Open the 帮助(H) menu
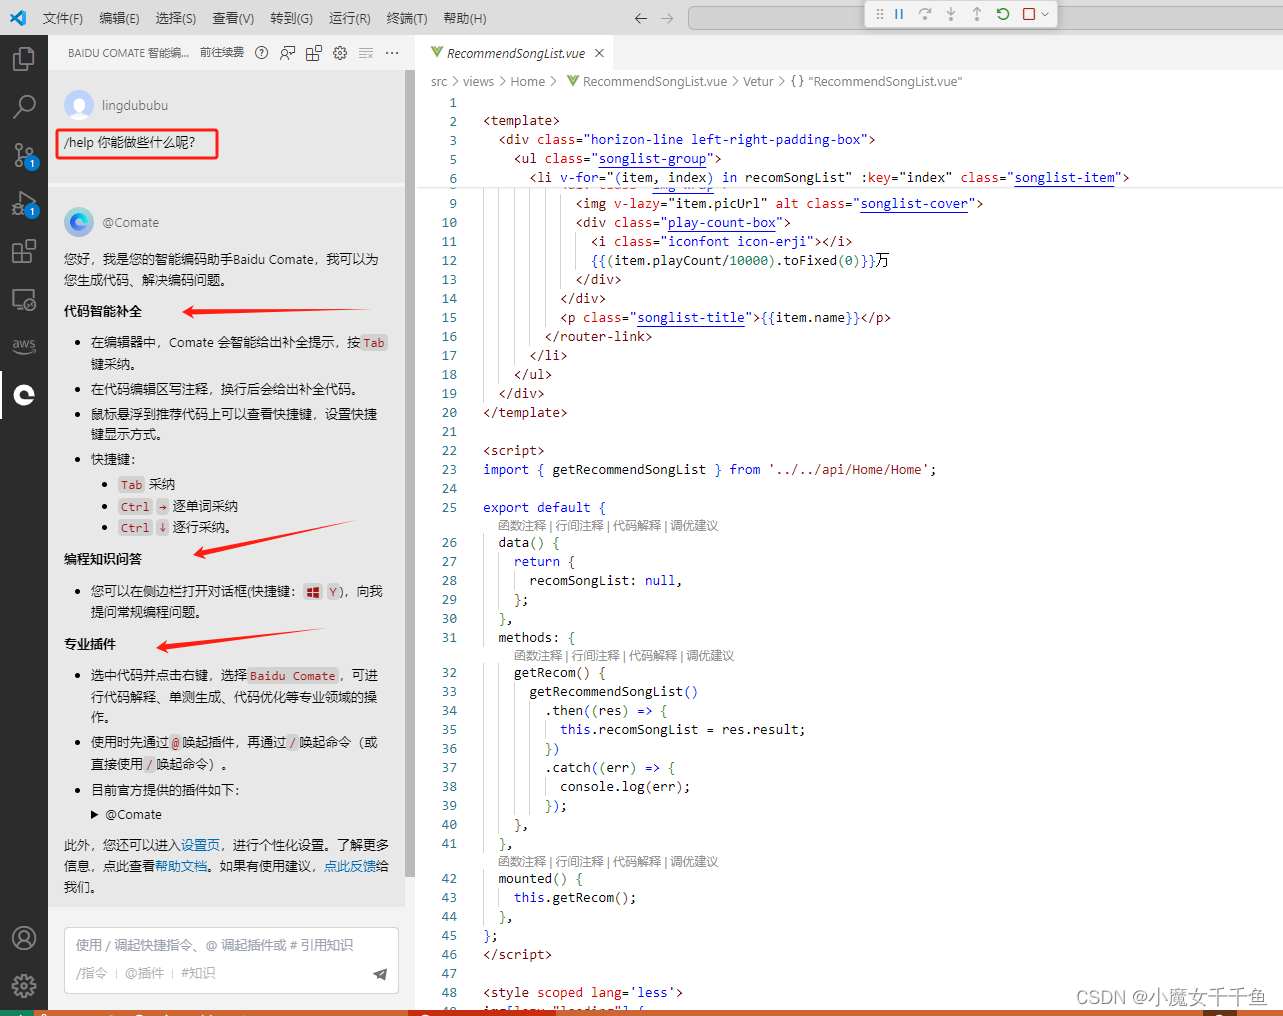Image resolution: width=1283 pixels, height=1016 pixels. (465, 18)
